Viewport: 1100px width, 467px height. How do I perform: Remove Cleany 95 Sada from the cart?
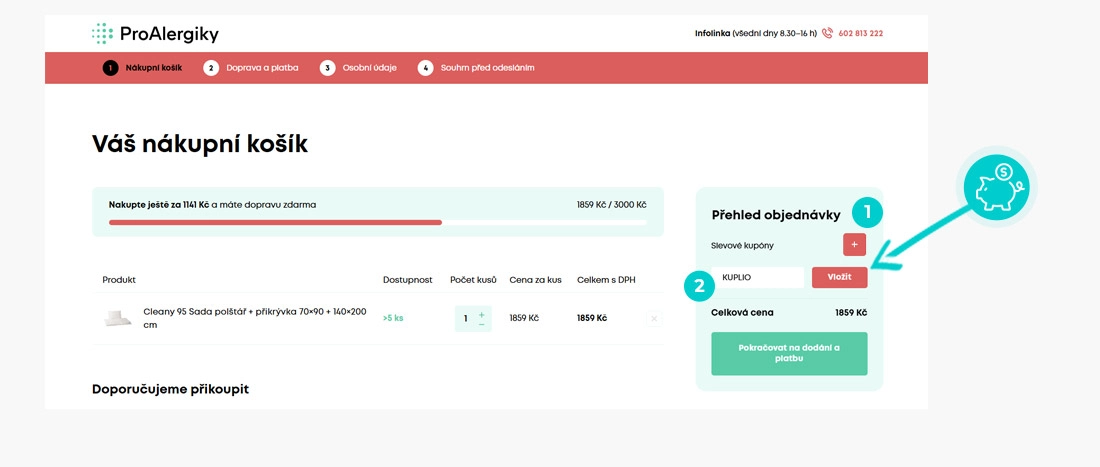pyautogui.click(x=654, y=318)
